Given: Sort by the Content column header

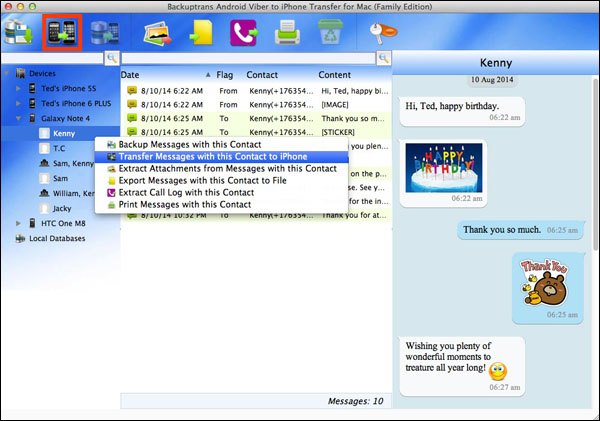Looking at the screenshot, I should (x=335, y=75).
